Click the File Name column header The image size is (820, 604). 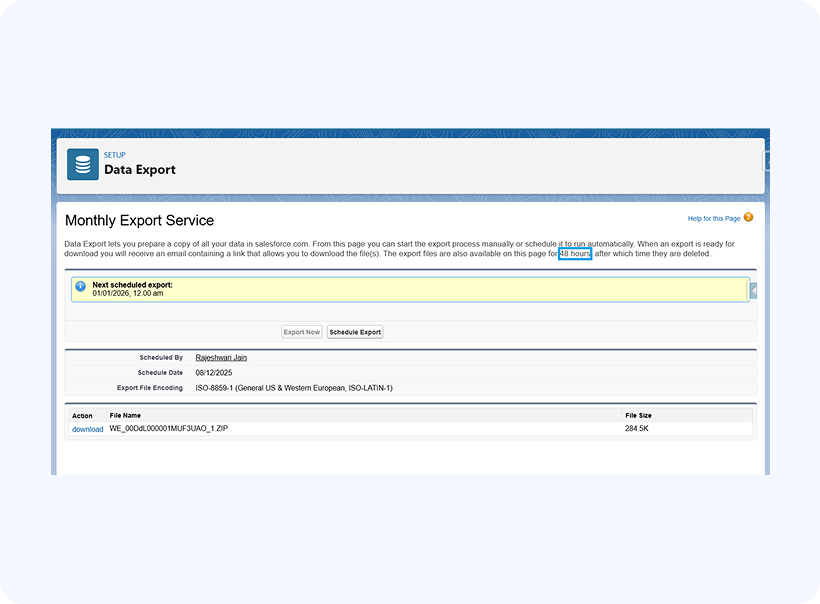pos(125,416)
